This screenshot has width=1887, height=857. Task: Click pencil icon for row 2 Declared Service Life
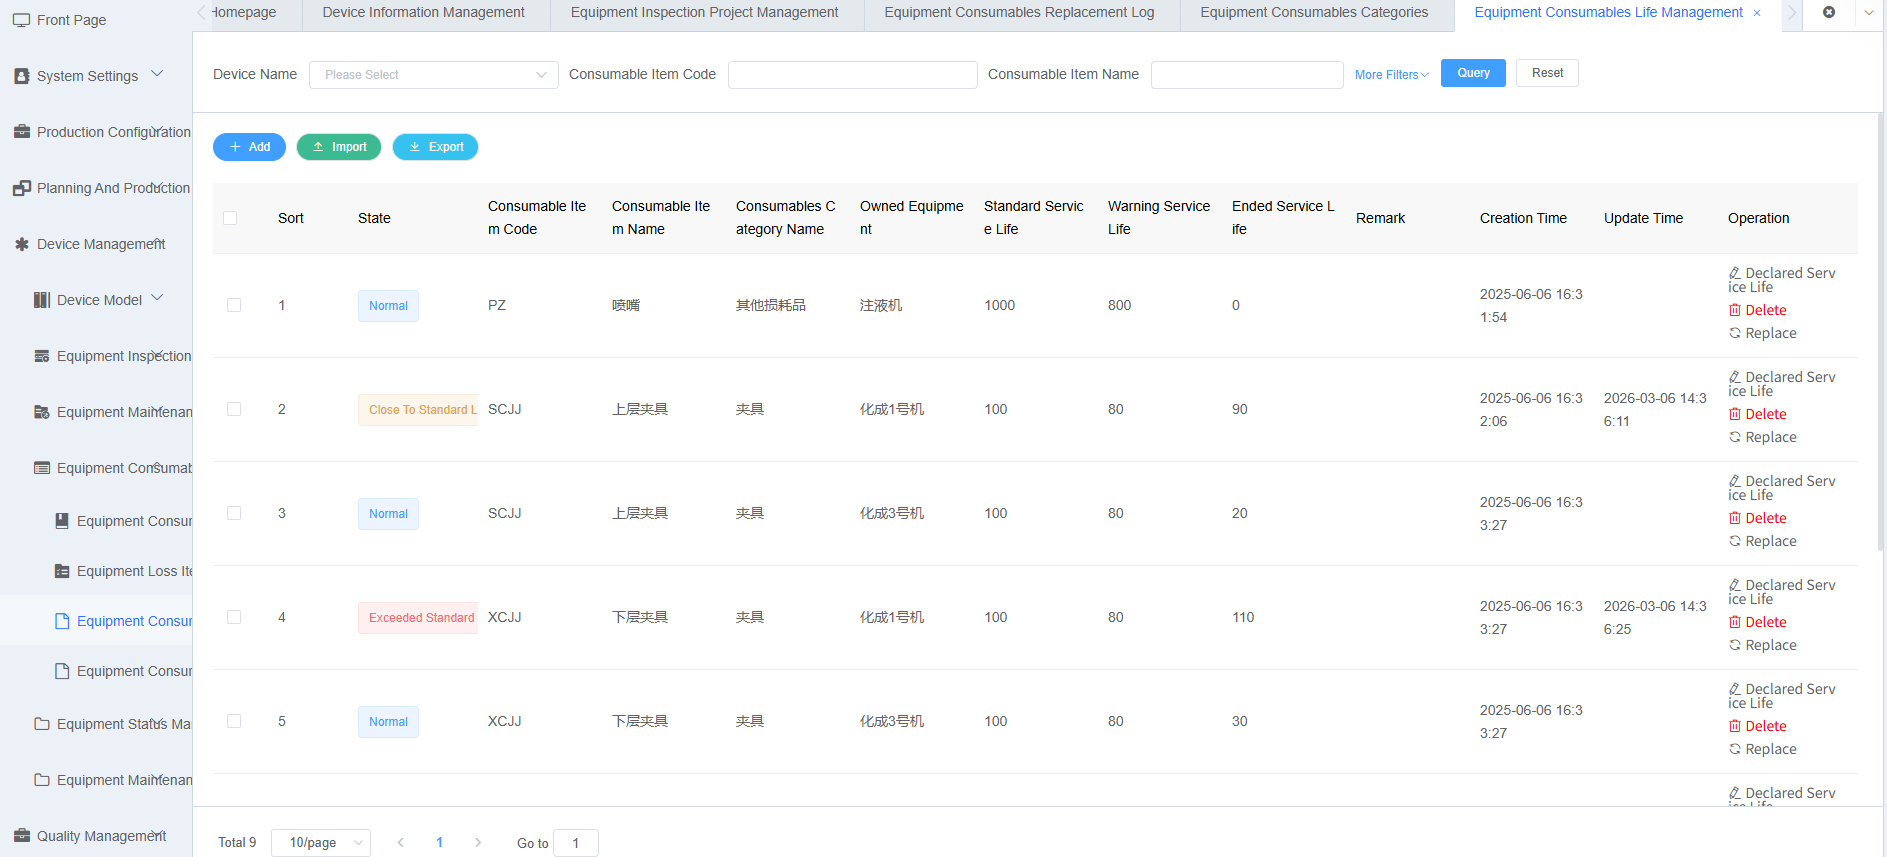coord(1735,377)
